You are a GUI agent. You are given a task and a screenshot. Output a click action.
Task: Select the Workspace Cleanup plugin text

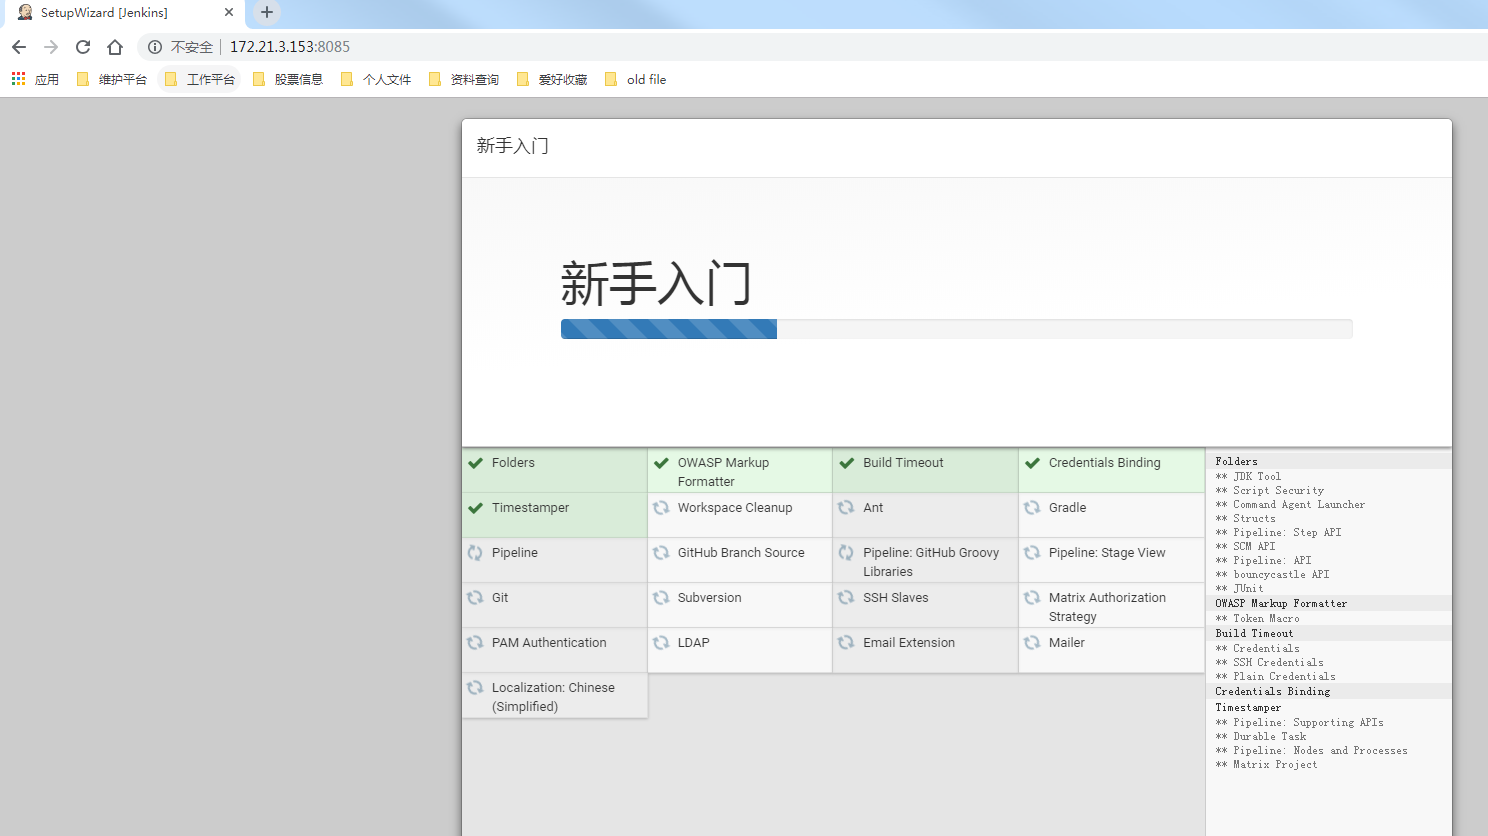[x=735, y=508]
